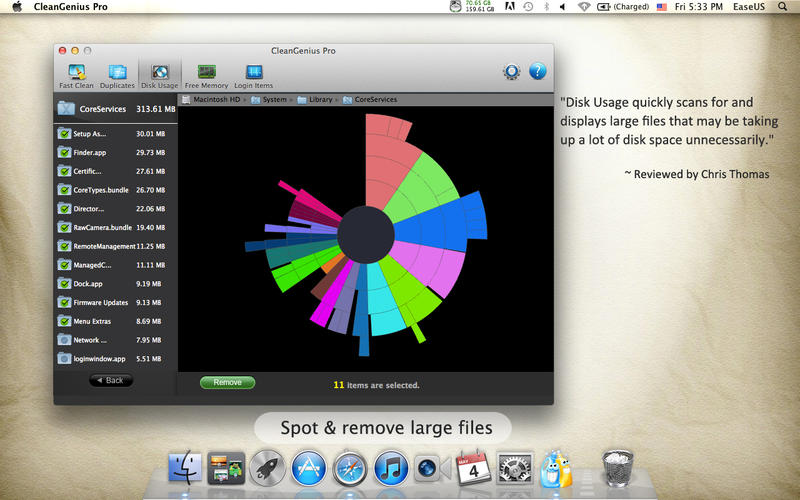Select the Network ... folder icon
Viewport: 800px width, 500px height.
(x=64, y=340)
